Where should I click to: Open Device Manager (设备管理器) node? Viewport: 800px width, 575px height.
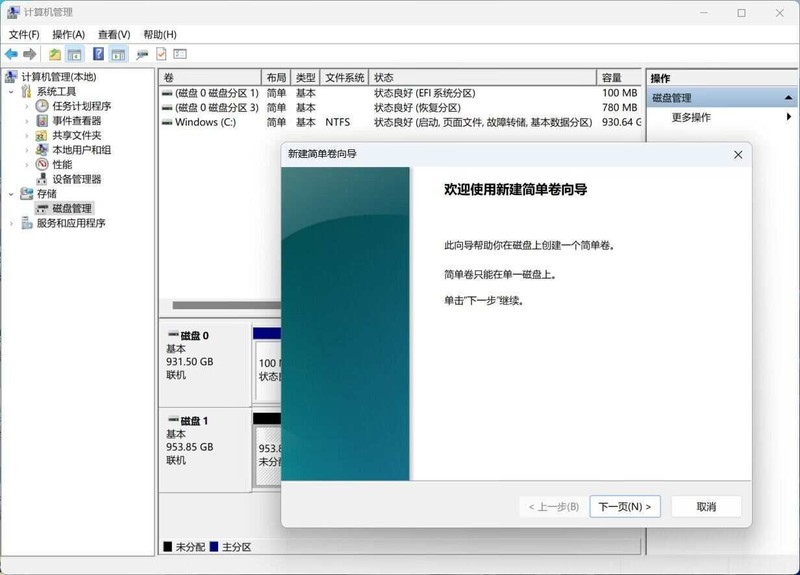coord(77,179)
